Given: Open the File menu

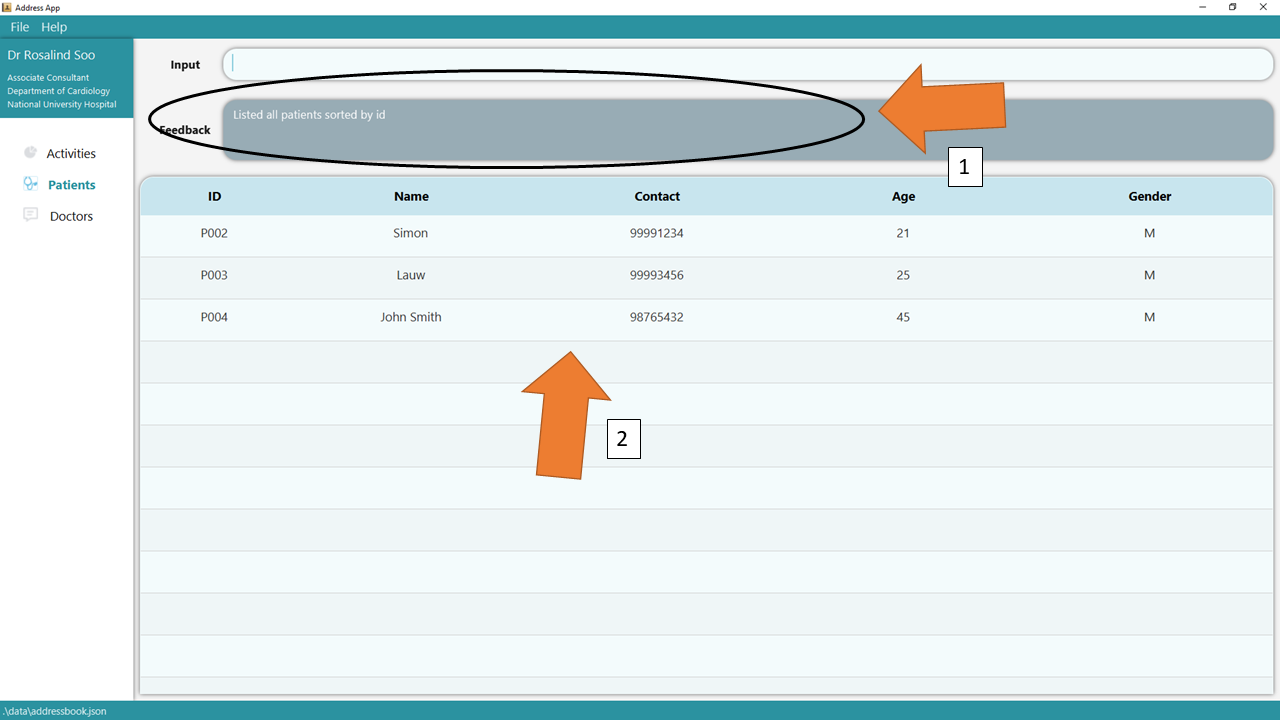Looking at the screenshot, I should (20, 27).
